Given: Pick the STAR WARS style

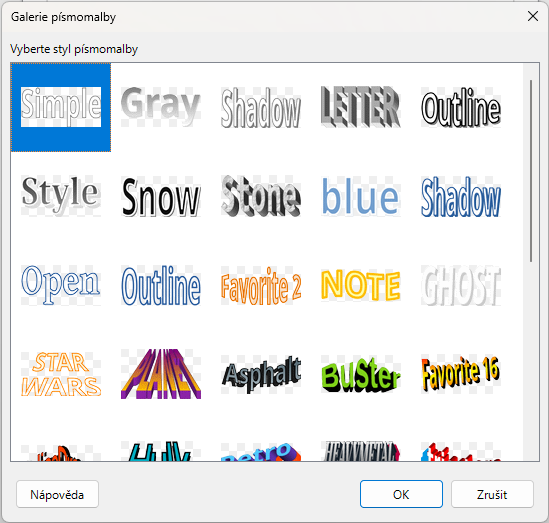Looking at the screenshot, I should pyautogui.click(x=61, y=374).
